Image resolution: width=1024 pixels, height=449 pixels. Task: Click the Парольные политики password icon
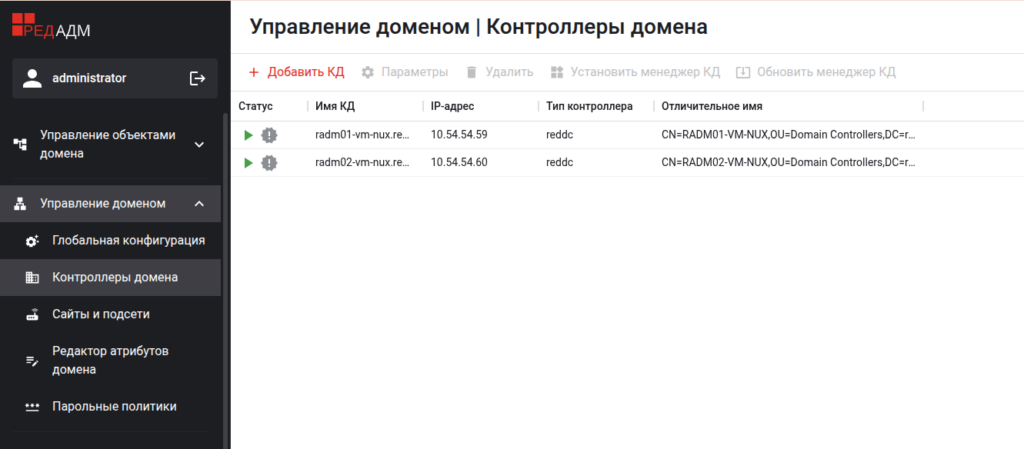(32, 407)
